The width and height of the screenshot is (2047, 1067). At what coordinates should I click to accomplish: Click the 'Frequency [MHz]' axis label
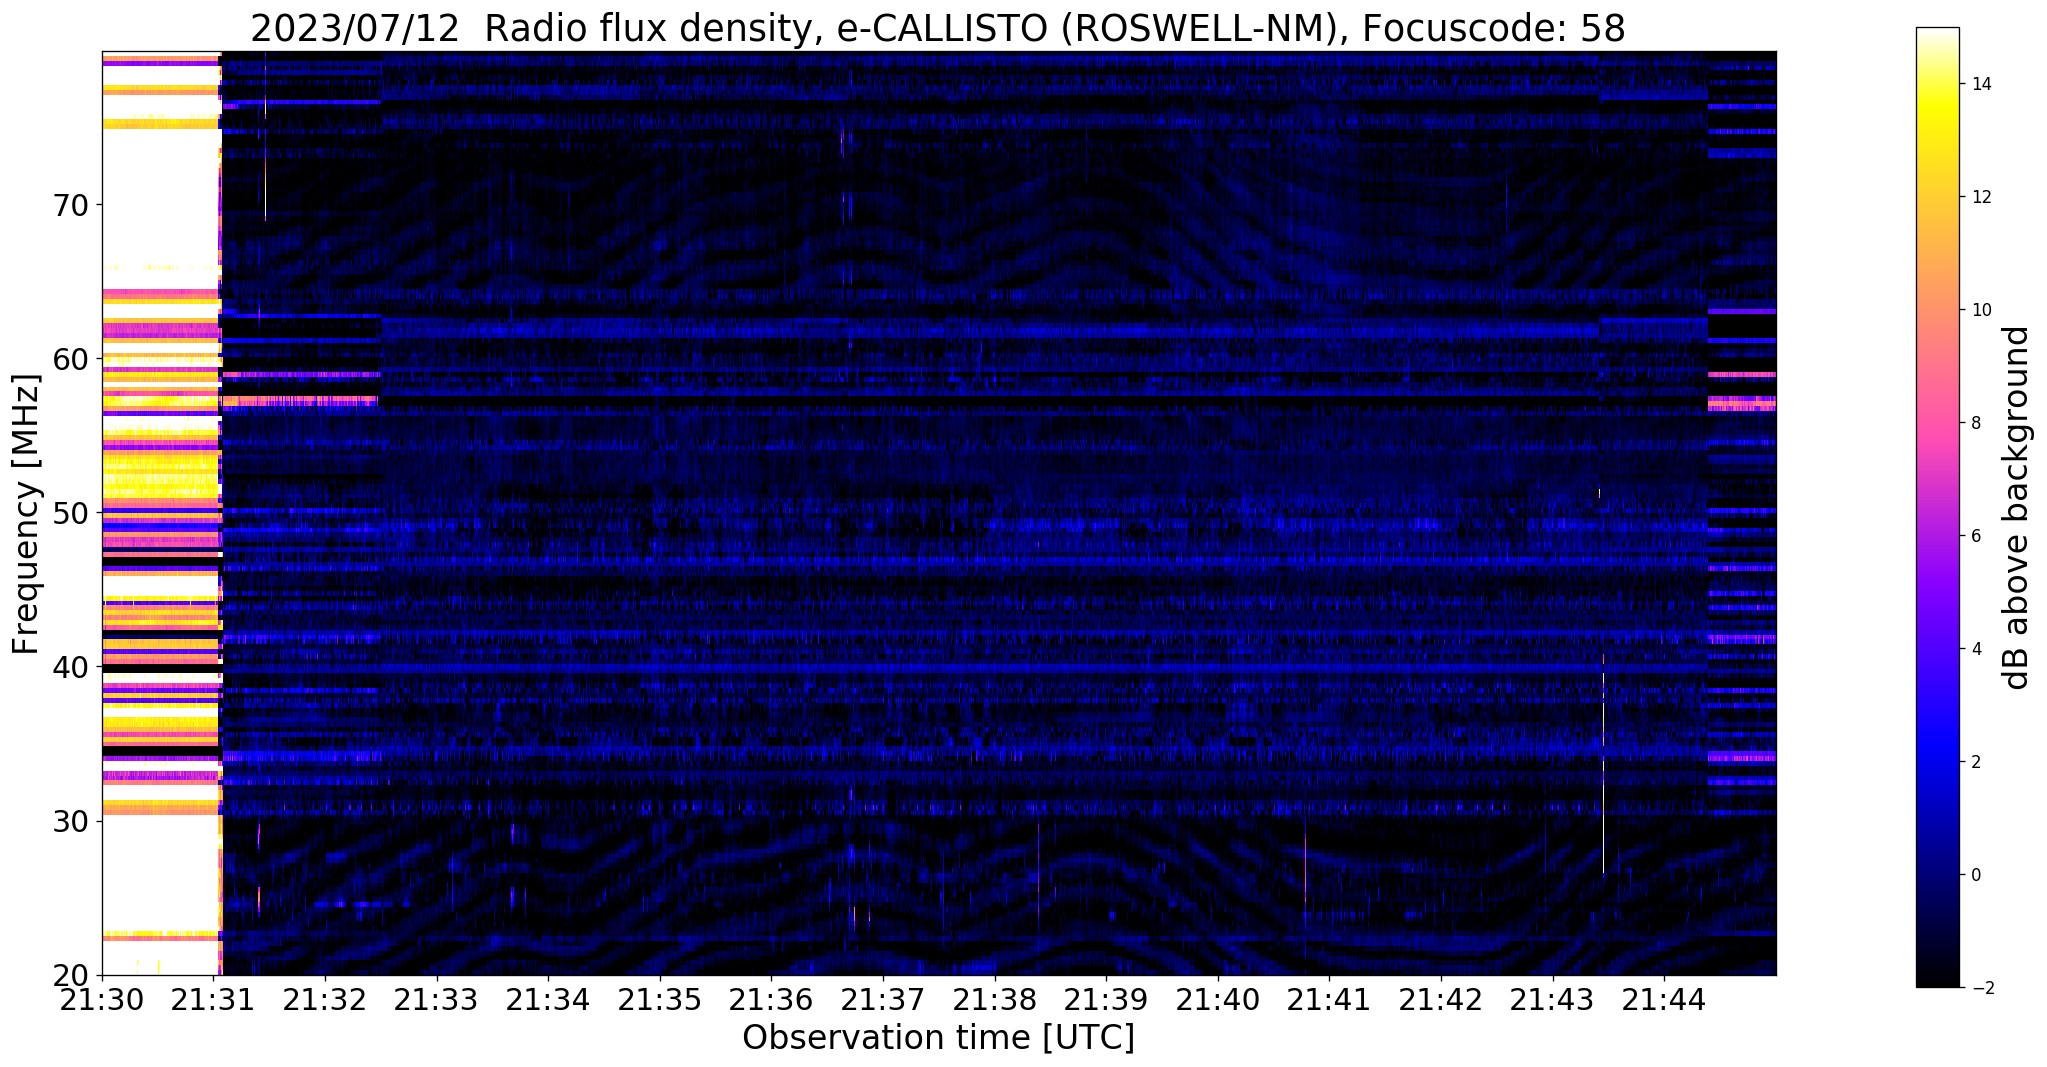(x=26, y=514)
